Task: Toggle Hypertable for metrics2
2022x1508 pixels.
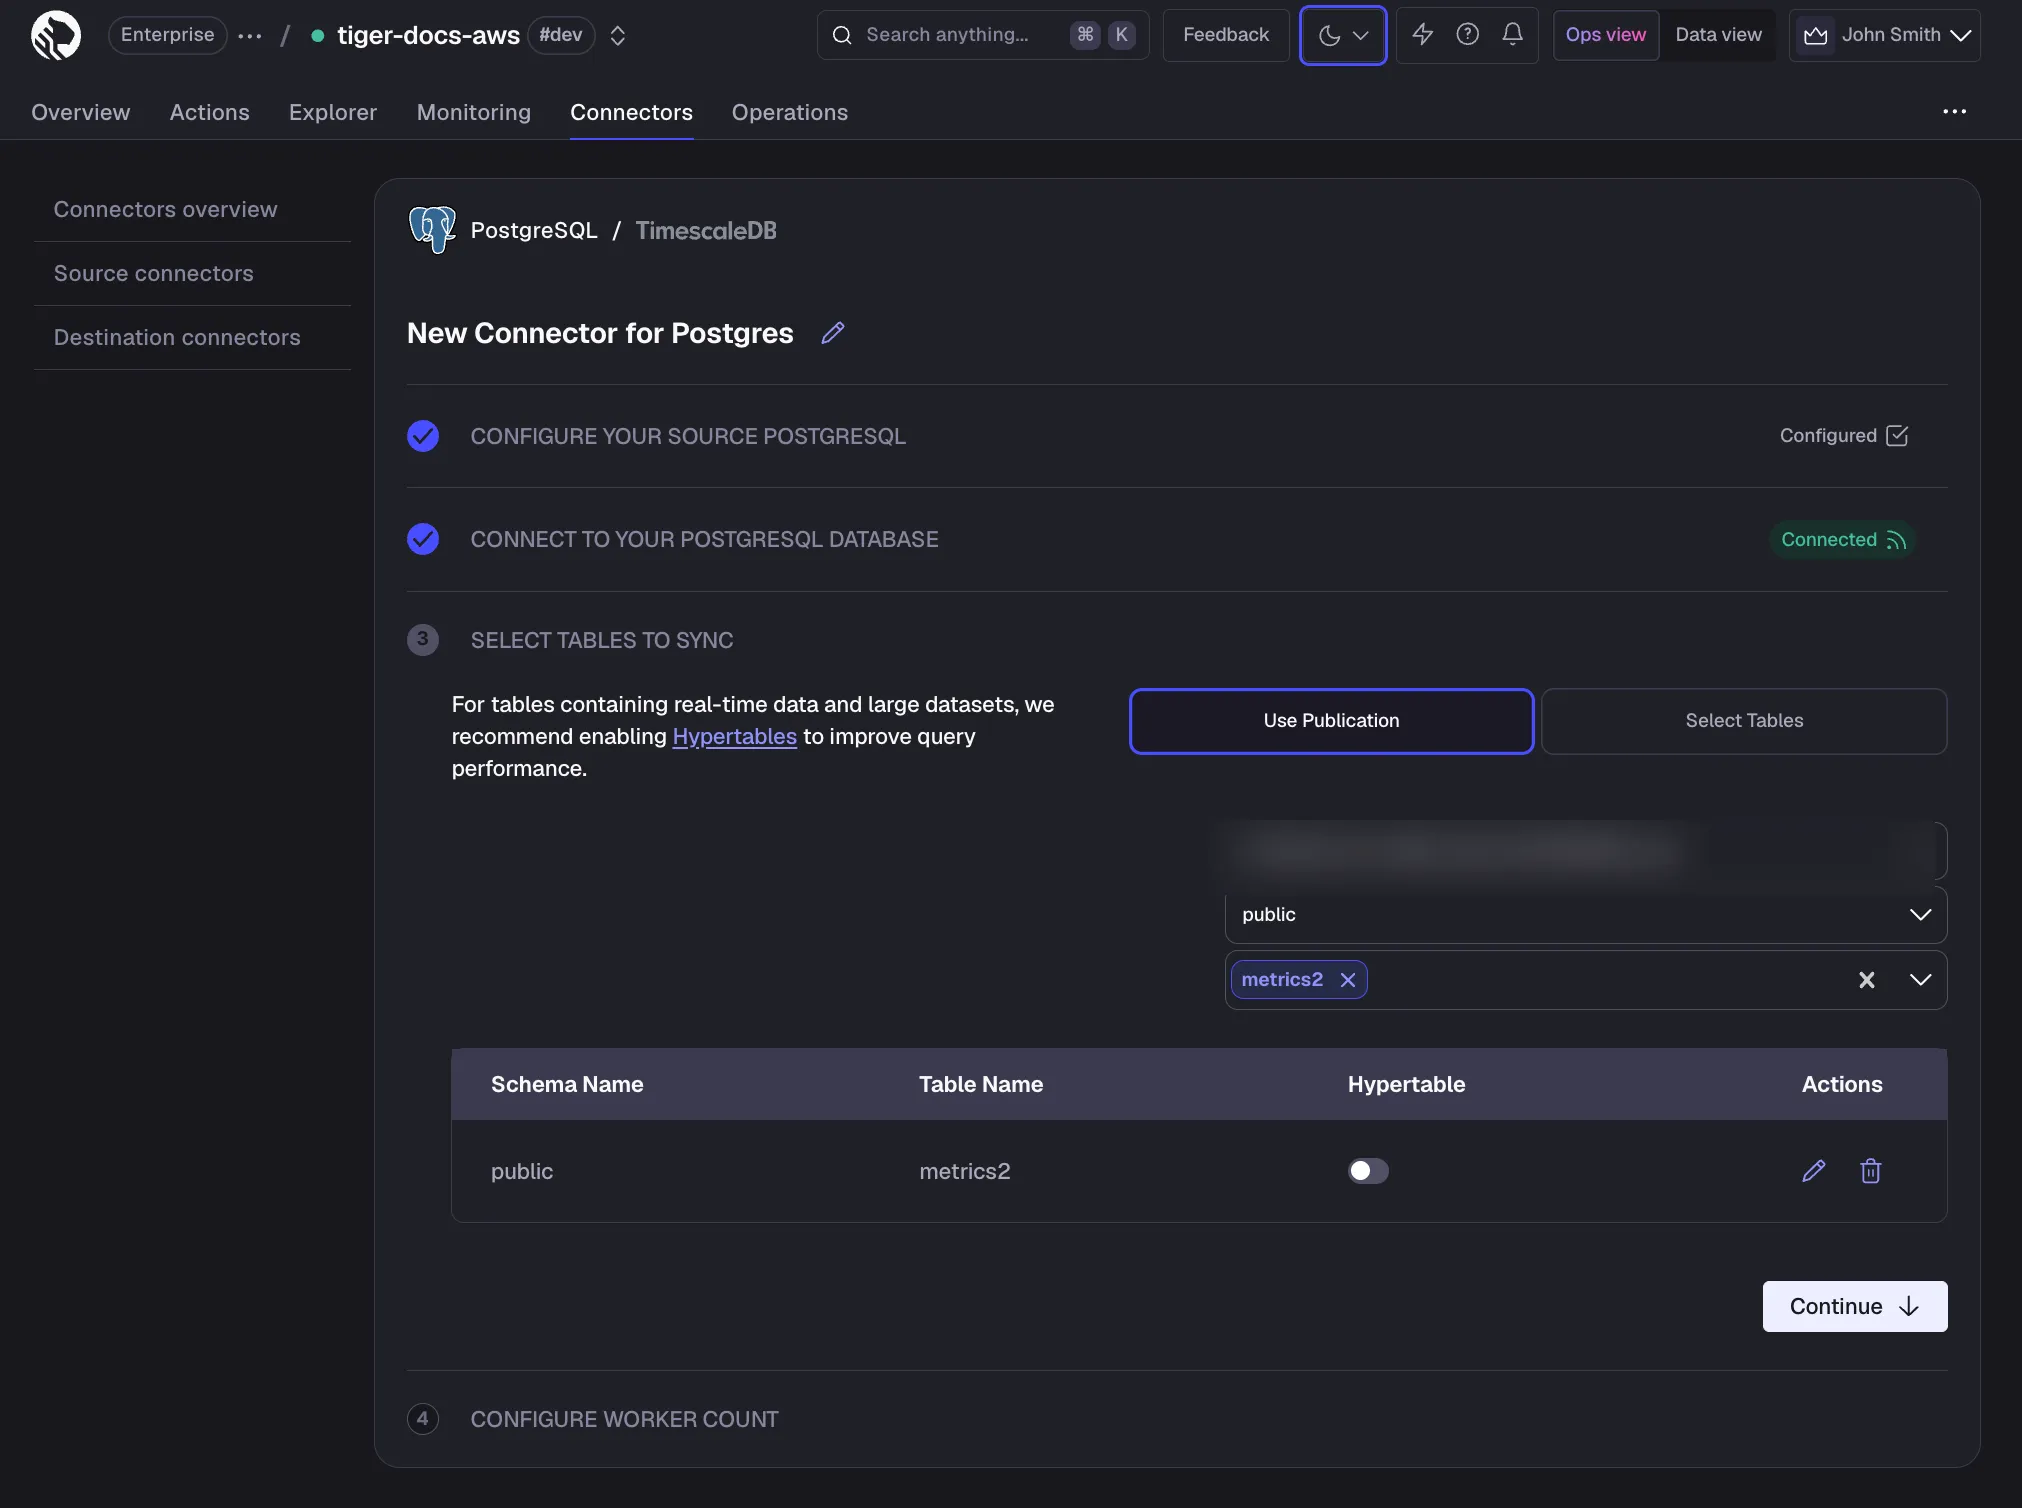Action: (x=1368, y=1171)
